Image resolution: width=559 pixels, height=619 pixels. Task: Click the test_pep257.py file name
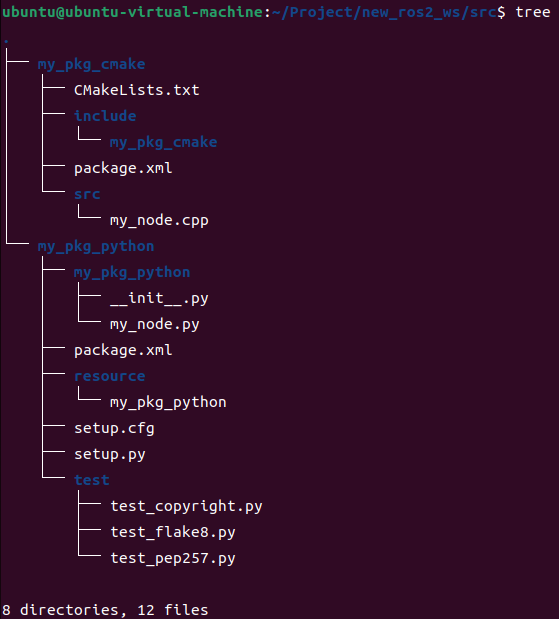click(x=173, y=558)
